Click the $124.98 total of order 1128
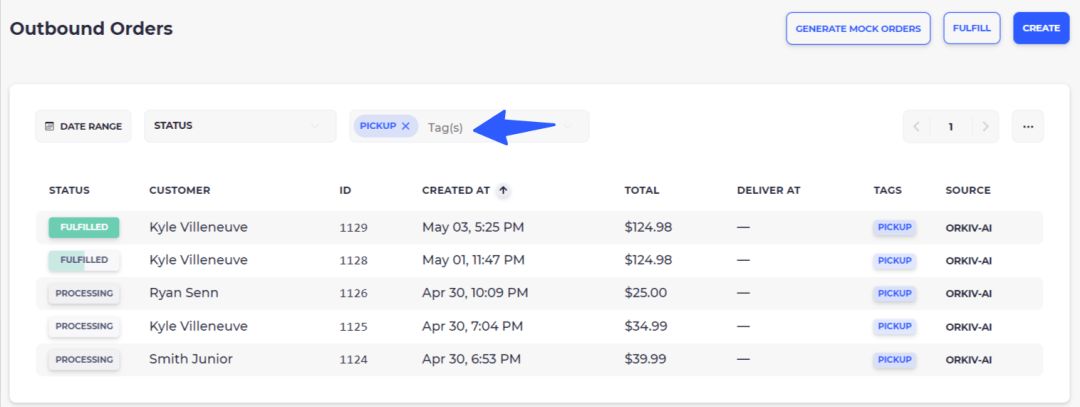The image size is (1080, 407). pos(648,260)
